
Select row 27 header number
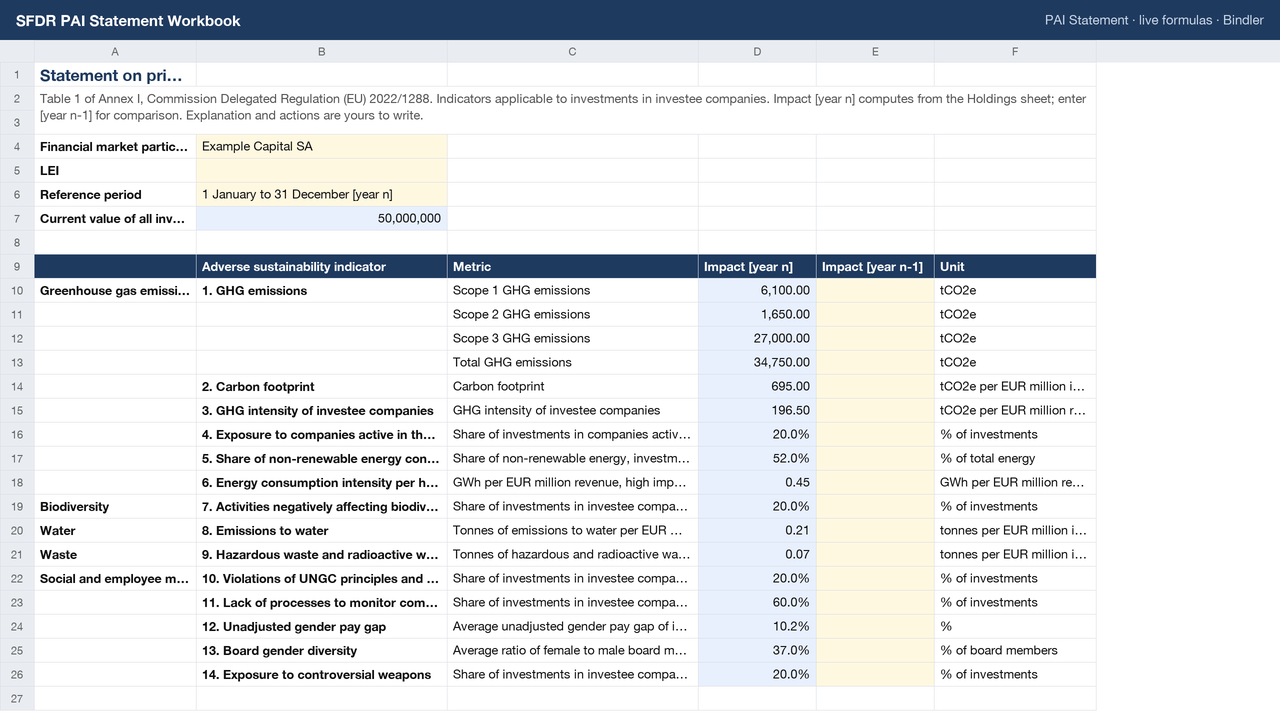pos(17,698)
